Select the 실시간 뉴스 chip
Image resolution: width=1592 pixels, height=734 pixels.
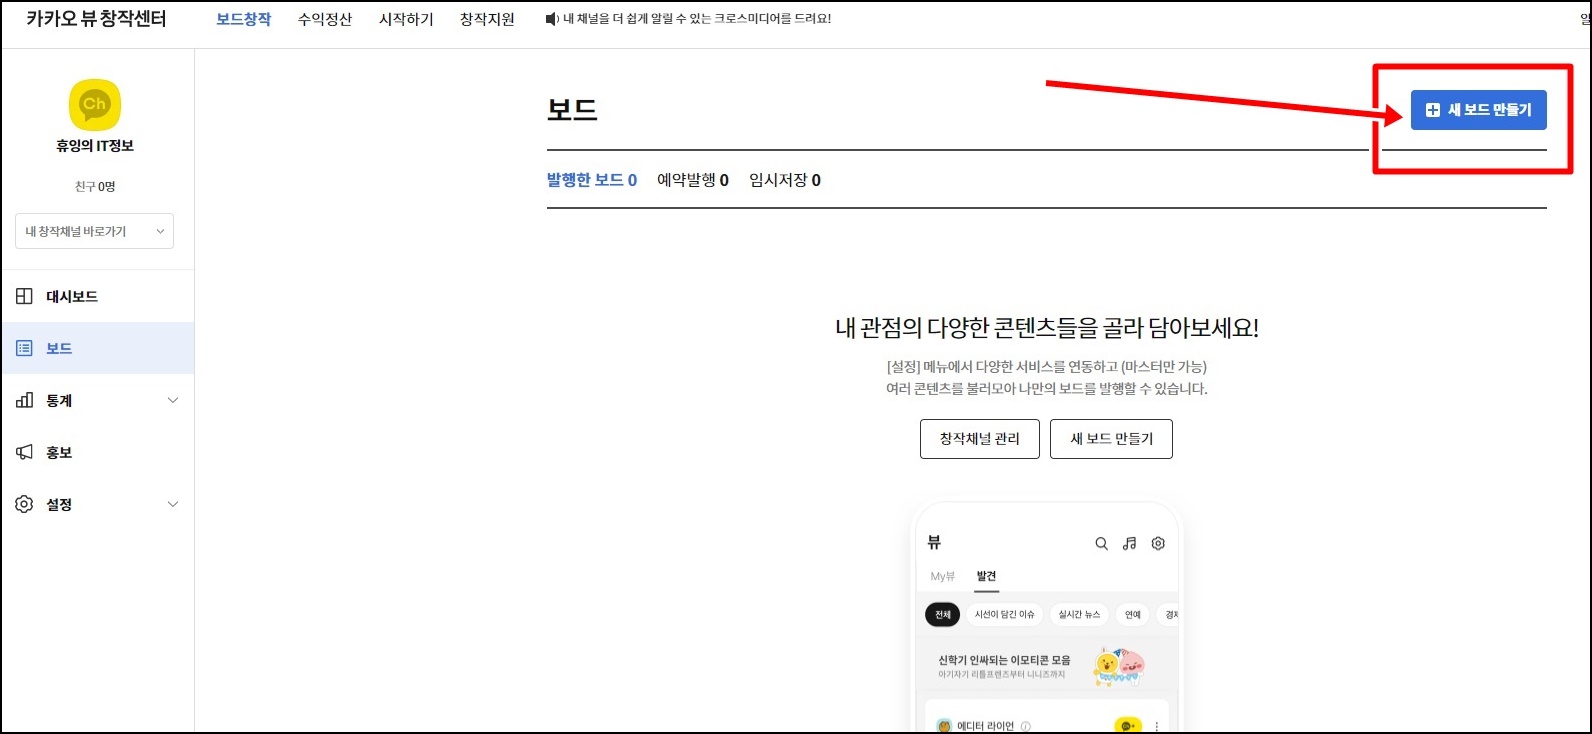coord(1079,615)
